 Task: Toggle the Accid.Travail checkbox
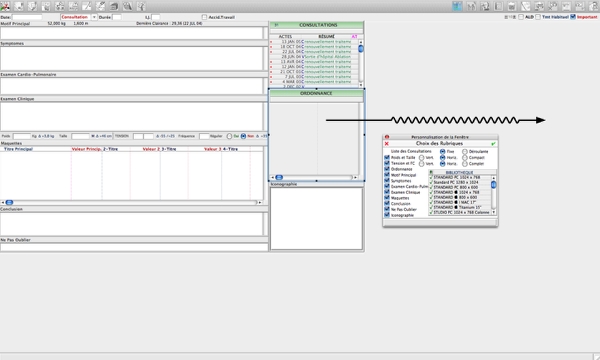[204, 17]
